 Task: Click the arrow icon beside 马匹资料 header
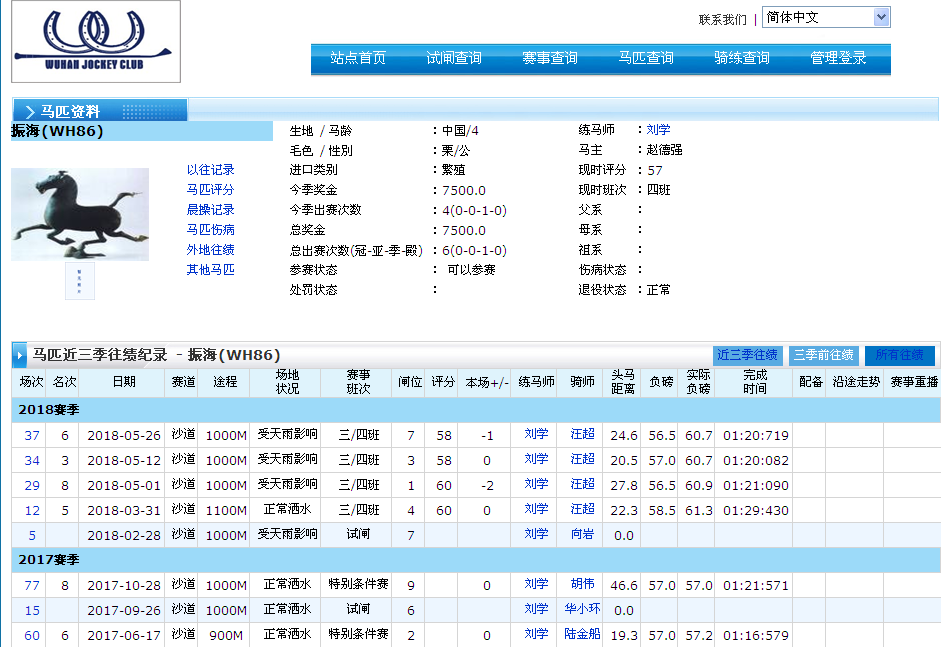click(29, 111)
